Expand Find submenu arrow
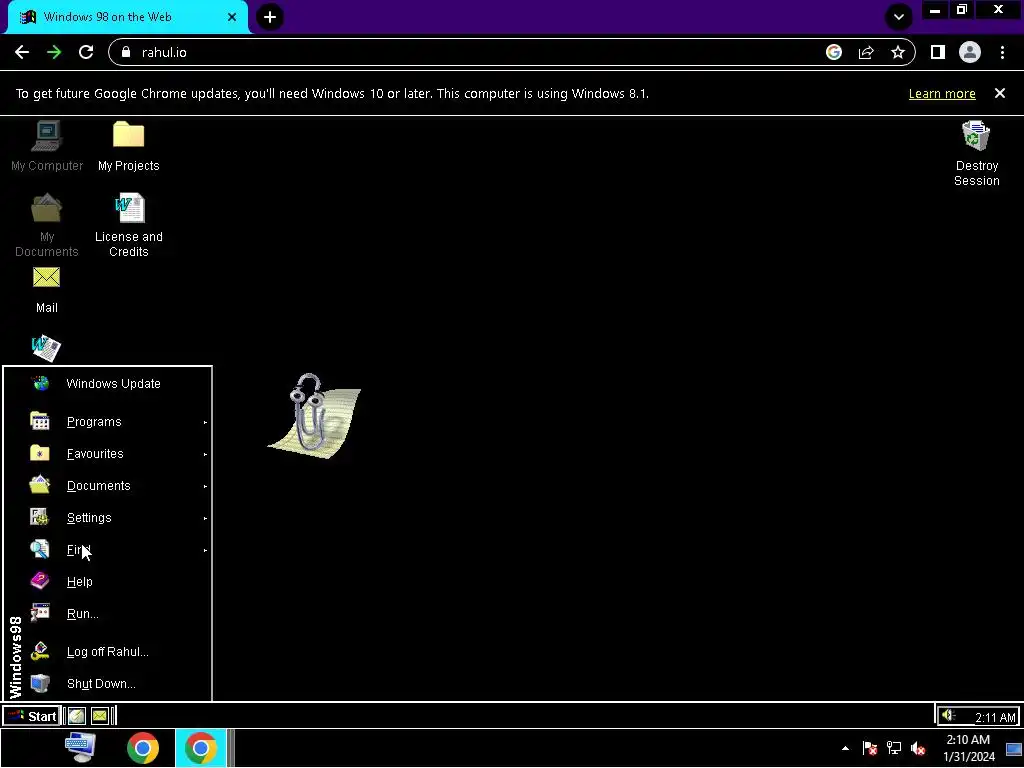Screen dimensions: 1024x768 click(x=205, y=551)
